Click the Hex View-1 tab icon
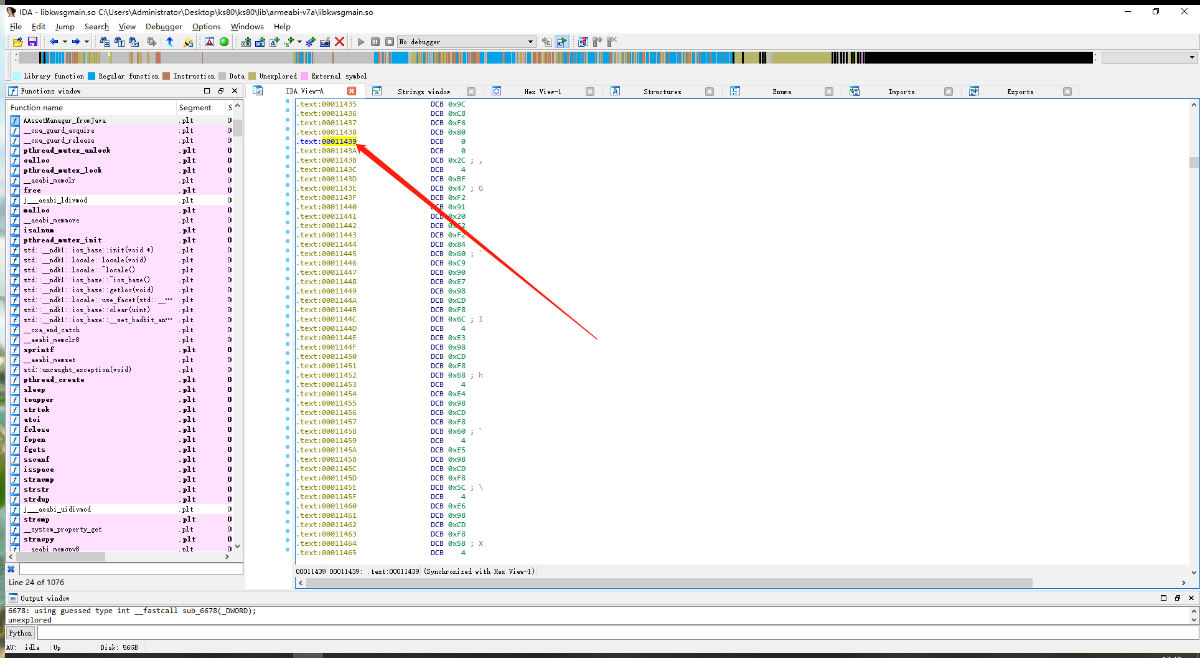This screenshot has width=1200, height=658. point(496,91)
